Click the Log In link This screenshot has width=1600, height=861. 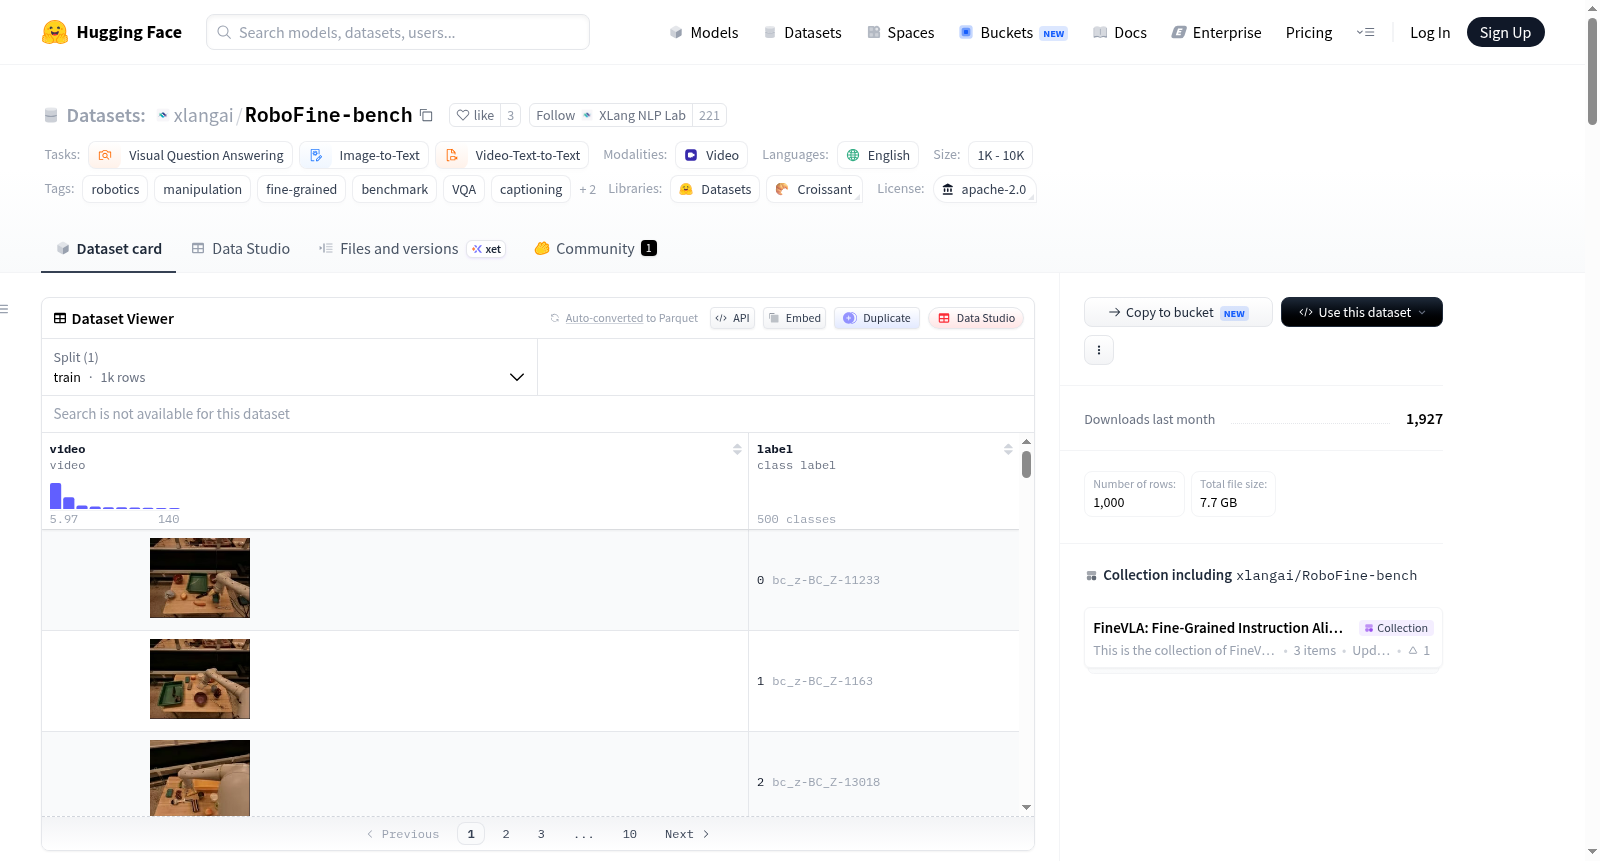coord(1430,32)
